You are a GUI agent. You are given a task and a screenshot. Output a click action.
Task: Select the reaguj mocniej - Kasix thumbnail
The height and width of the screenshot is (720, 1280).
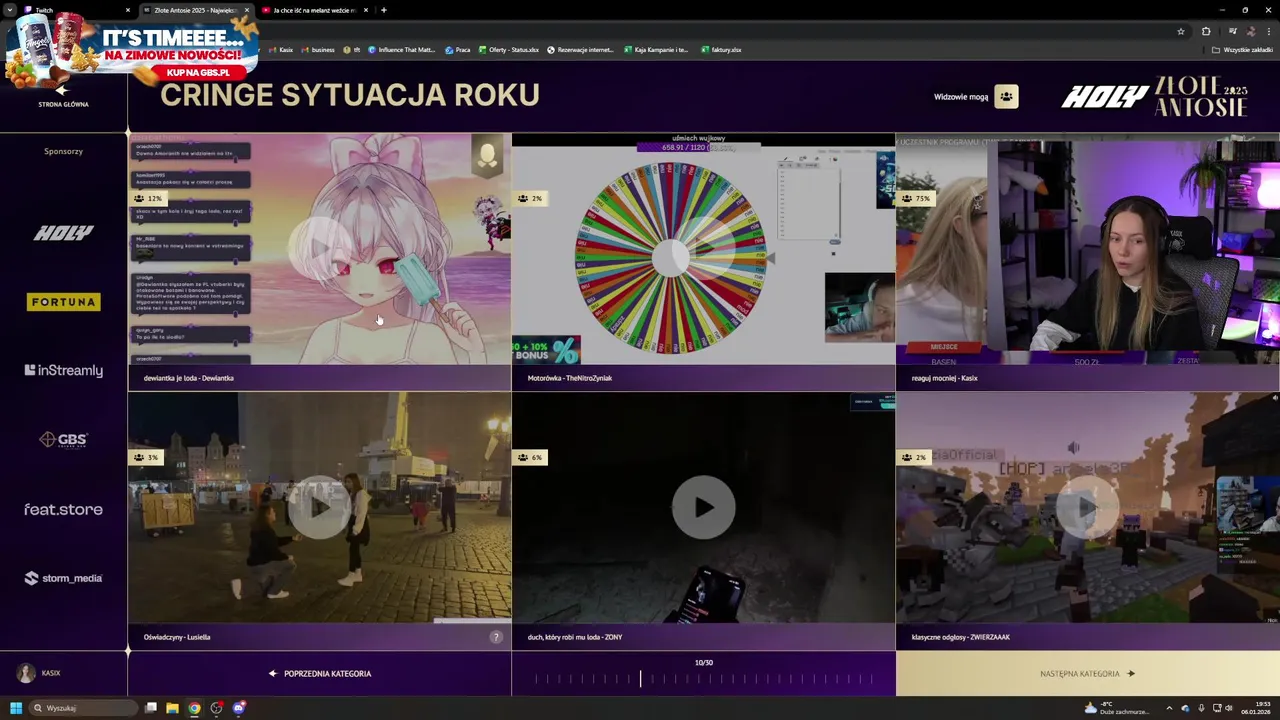click(1087, 249)
